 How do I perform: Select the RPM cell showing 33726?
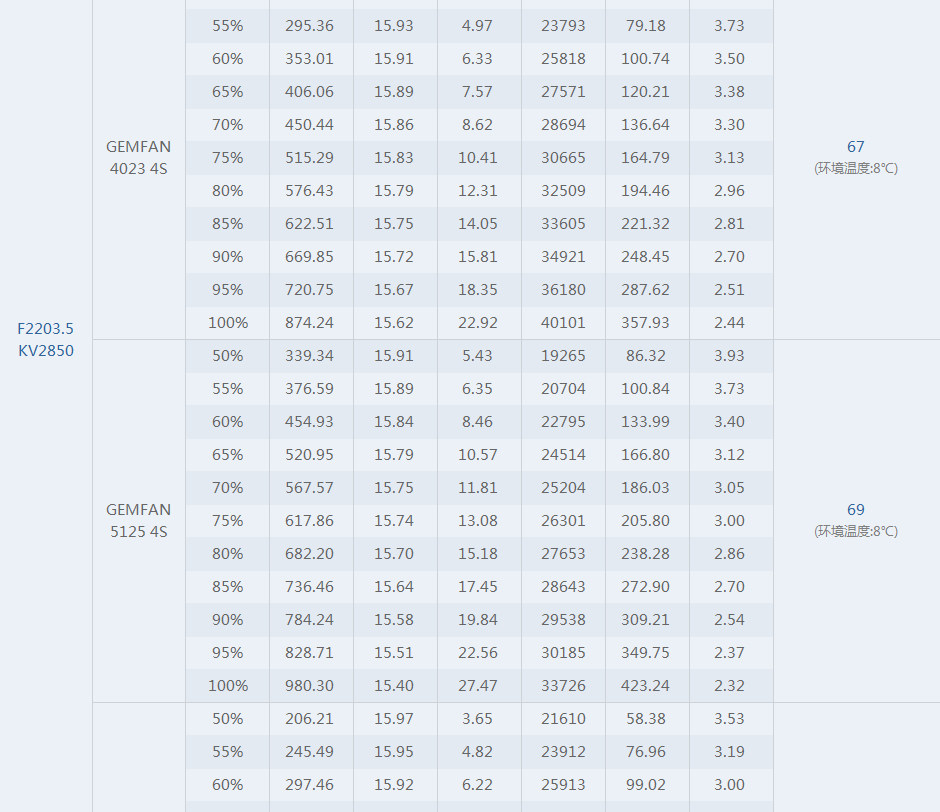(x=562, y=686)
